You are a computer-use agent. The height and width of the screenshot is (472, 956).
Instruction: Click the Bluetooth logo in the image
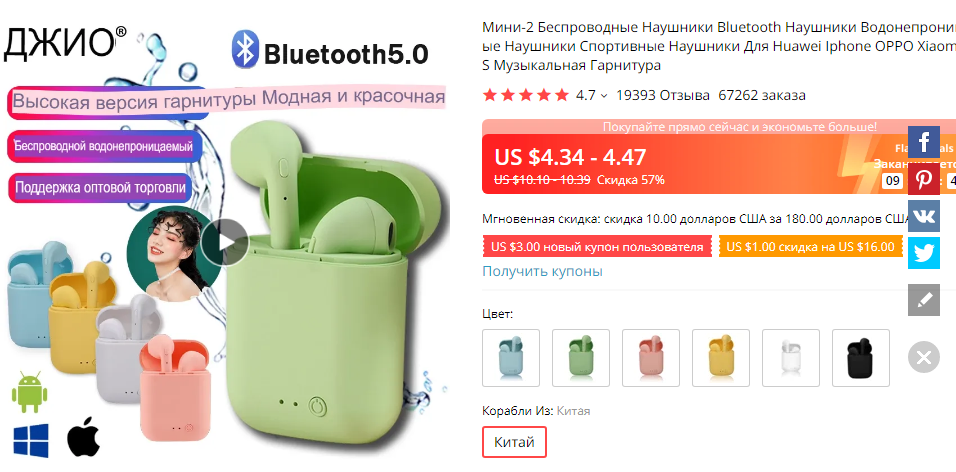tap(246, 51)
